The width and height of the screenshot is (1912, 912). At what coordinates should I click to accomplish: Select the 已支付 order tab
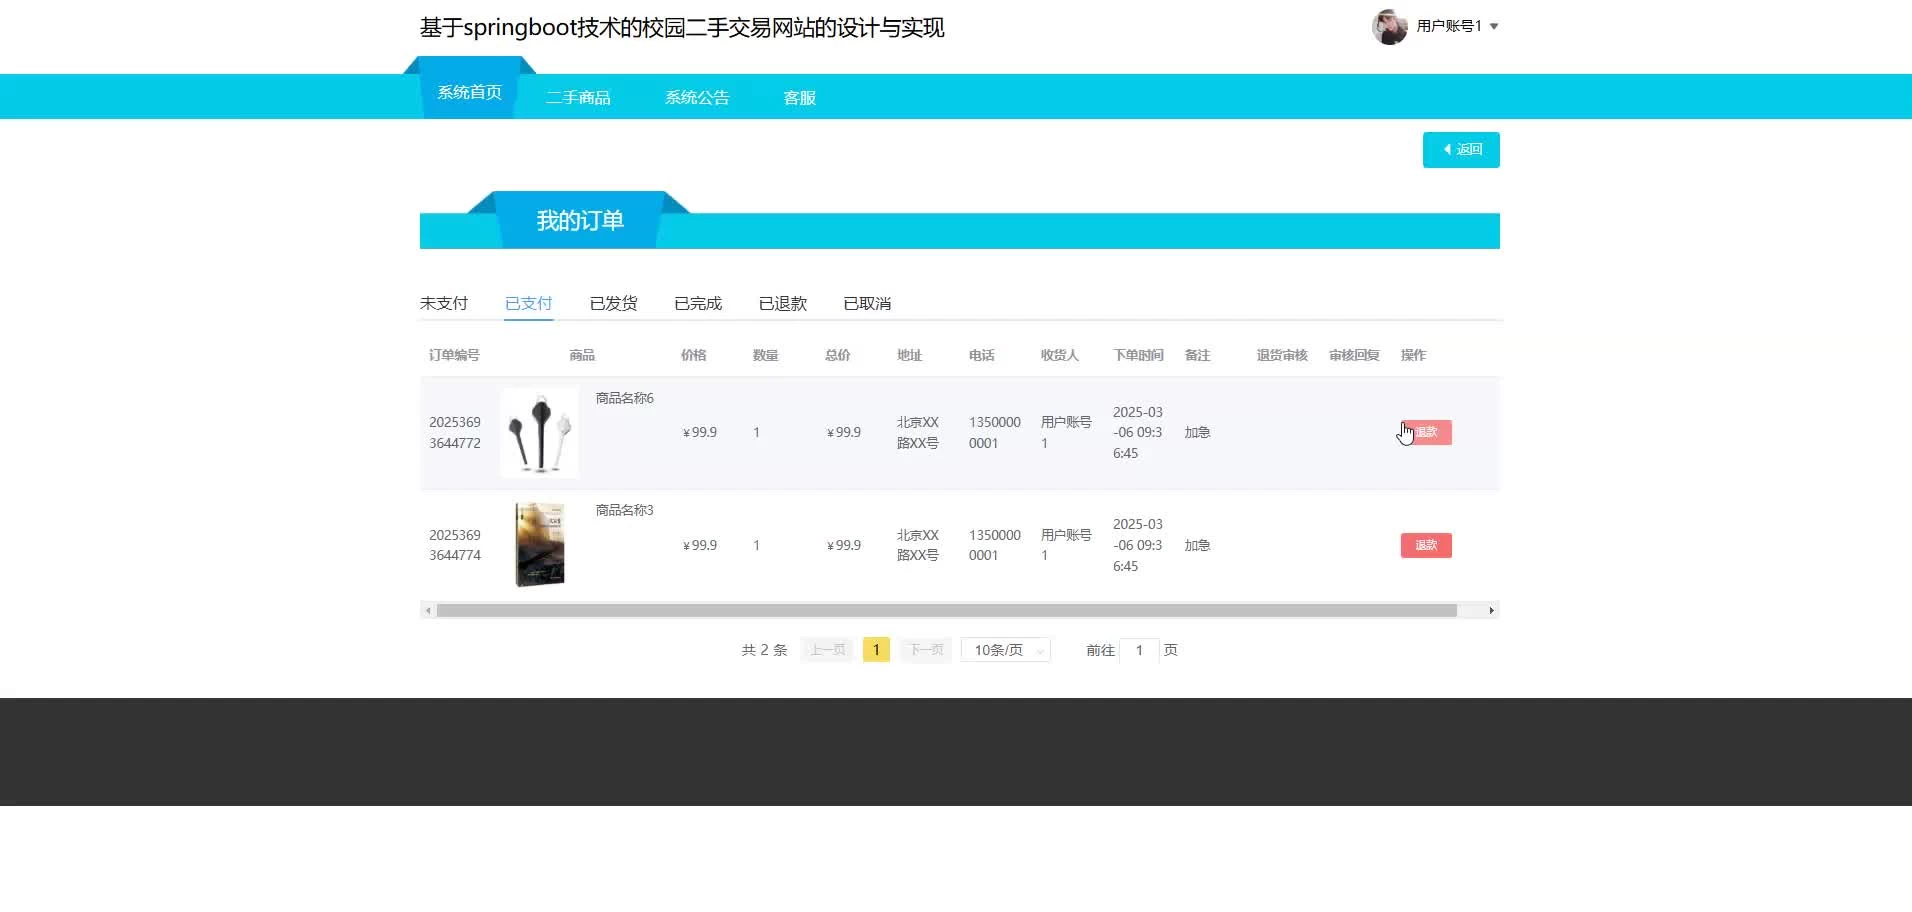[x=528, y=303]
